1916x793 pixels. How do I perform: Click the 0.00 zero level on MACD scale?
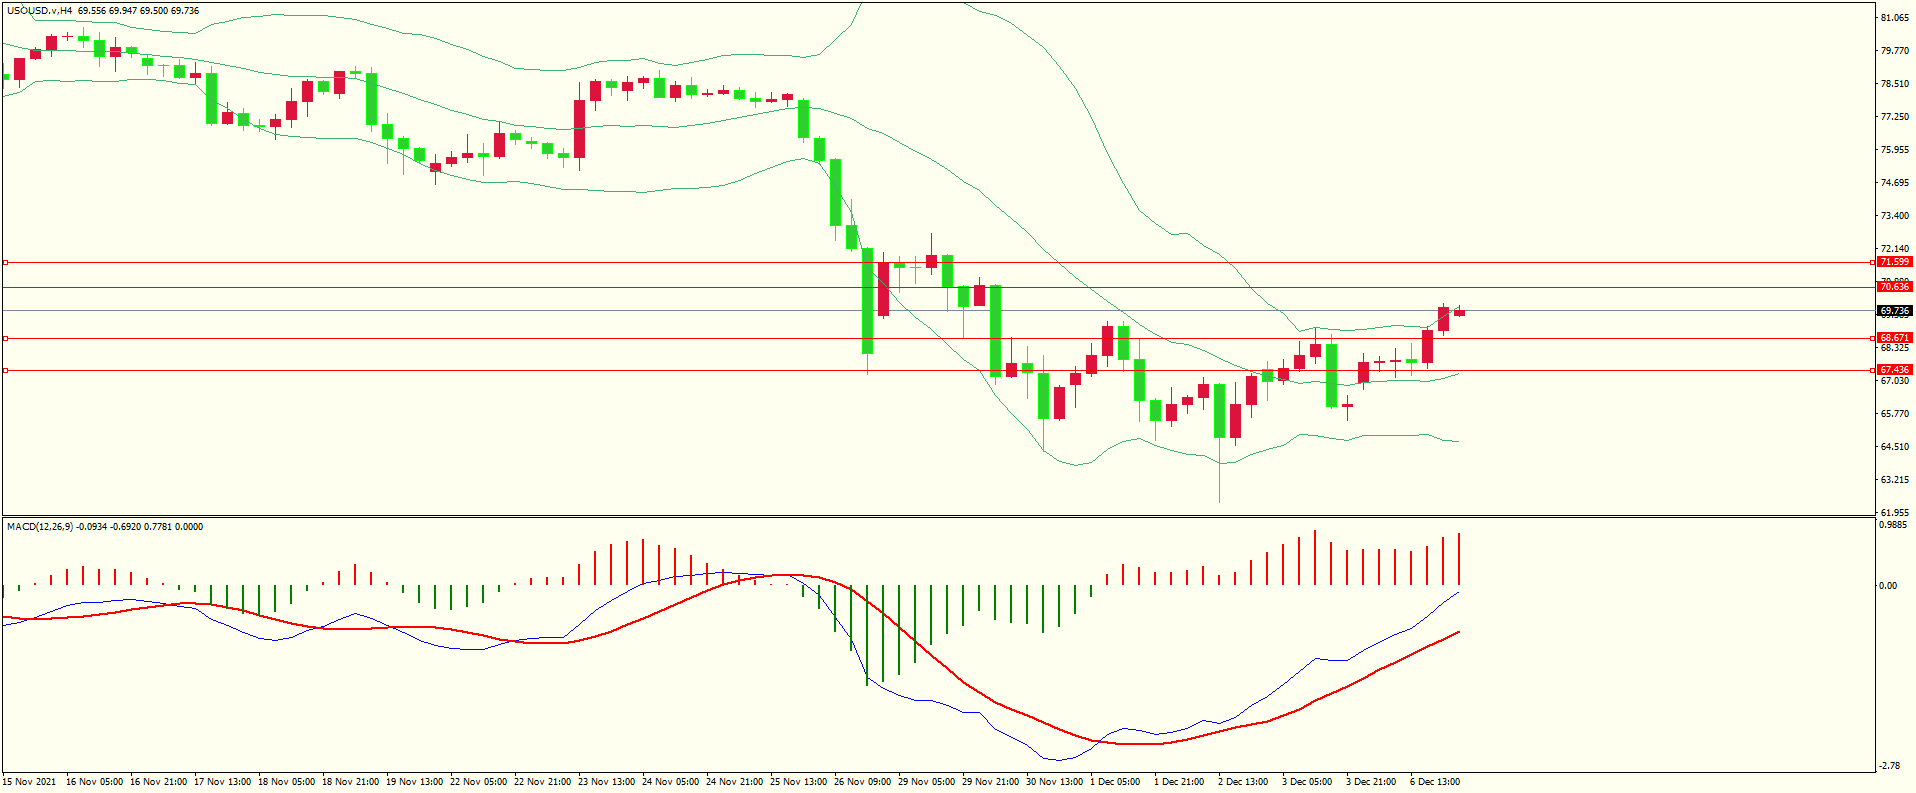(x=1888, y=586)
